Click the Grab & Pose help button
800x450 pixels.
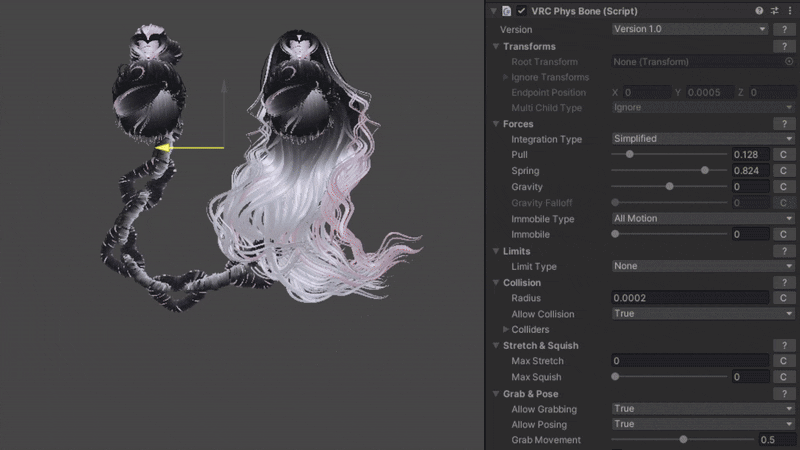(785, 394)
